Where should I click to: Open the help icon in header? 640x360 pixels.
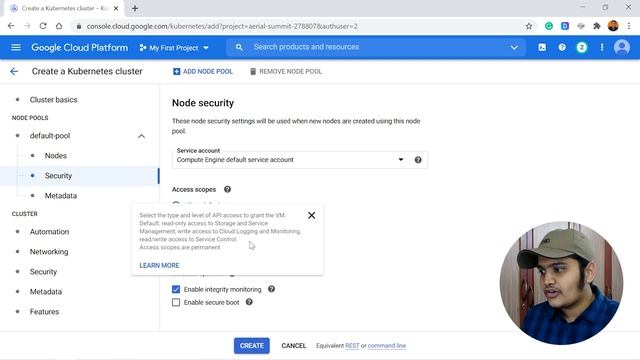[562, 47]
